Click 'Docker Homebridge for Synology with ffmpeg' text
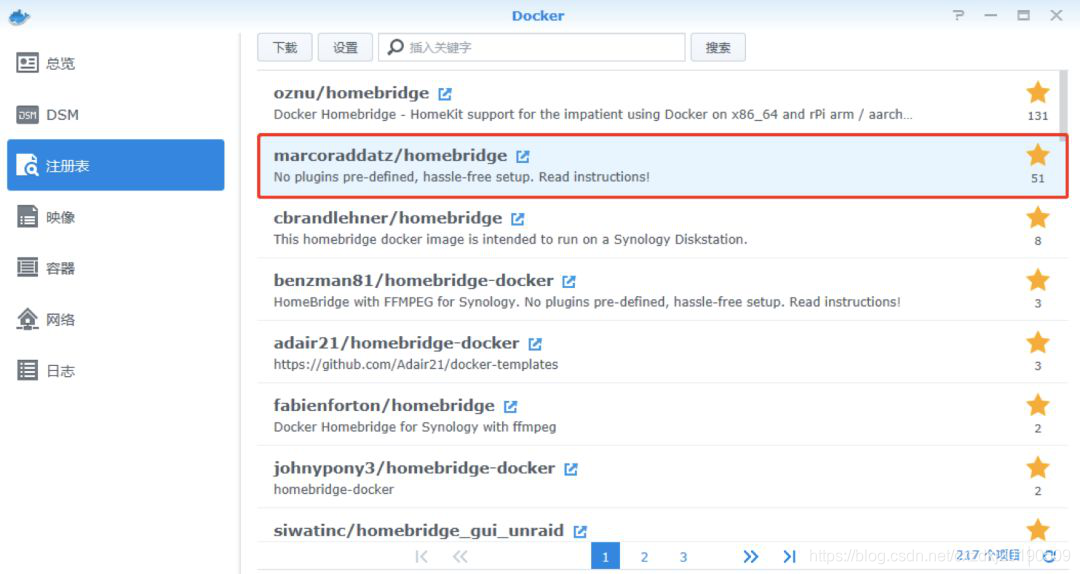The height and width of the screenshot is (574, 1080). click(415, 427)
